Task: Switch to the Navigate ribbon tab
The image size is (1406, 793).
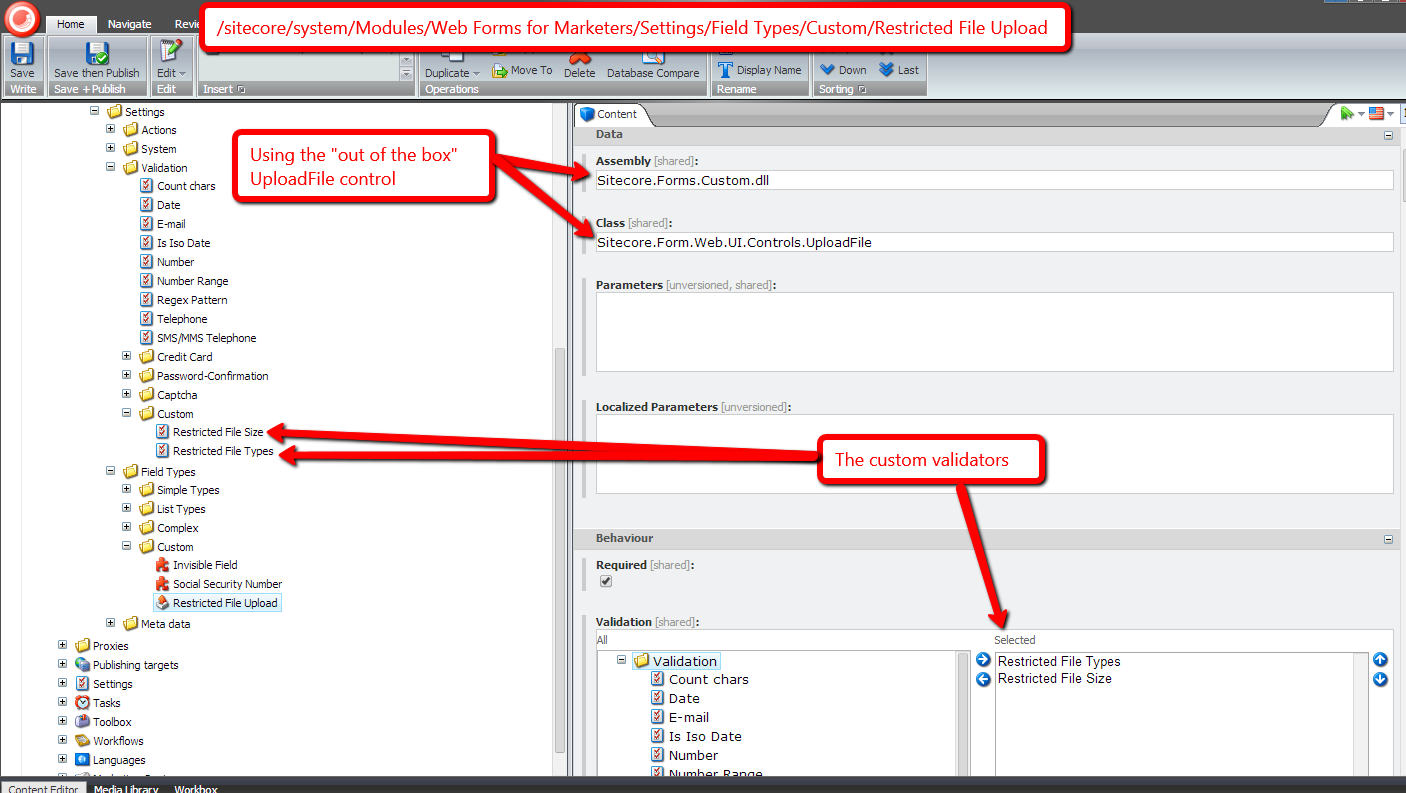Action: [x=130, y=24]
